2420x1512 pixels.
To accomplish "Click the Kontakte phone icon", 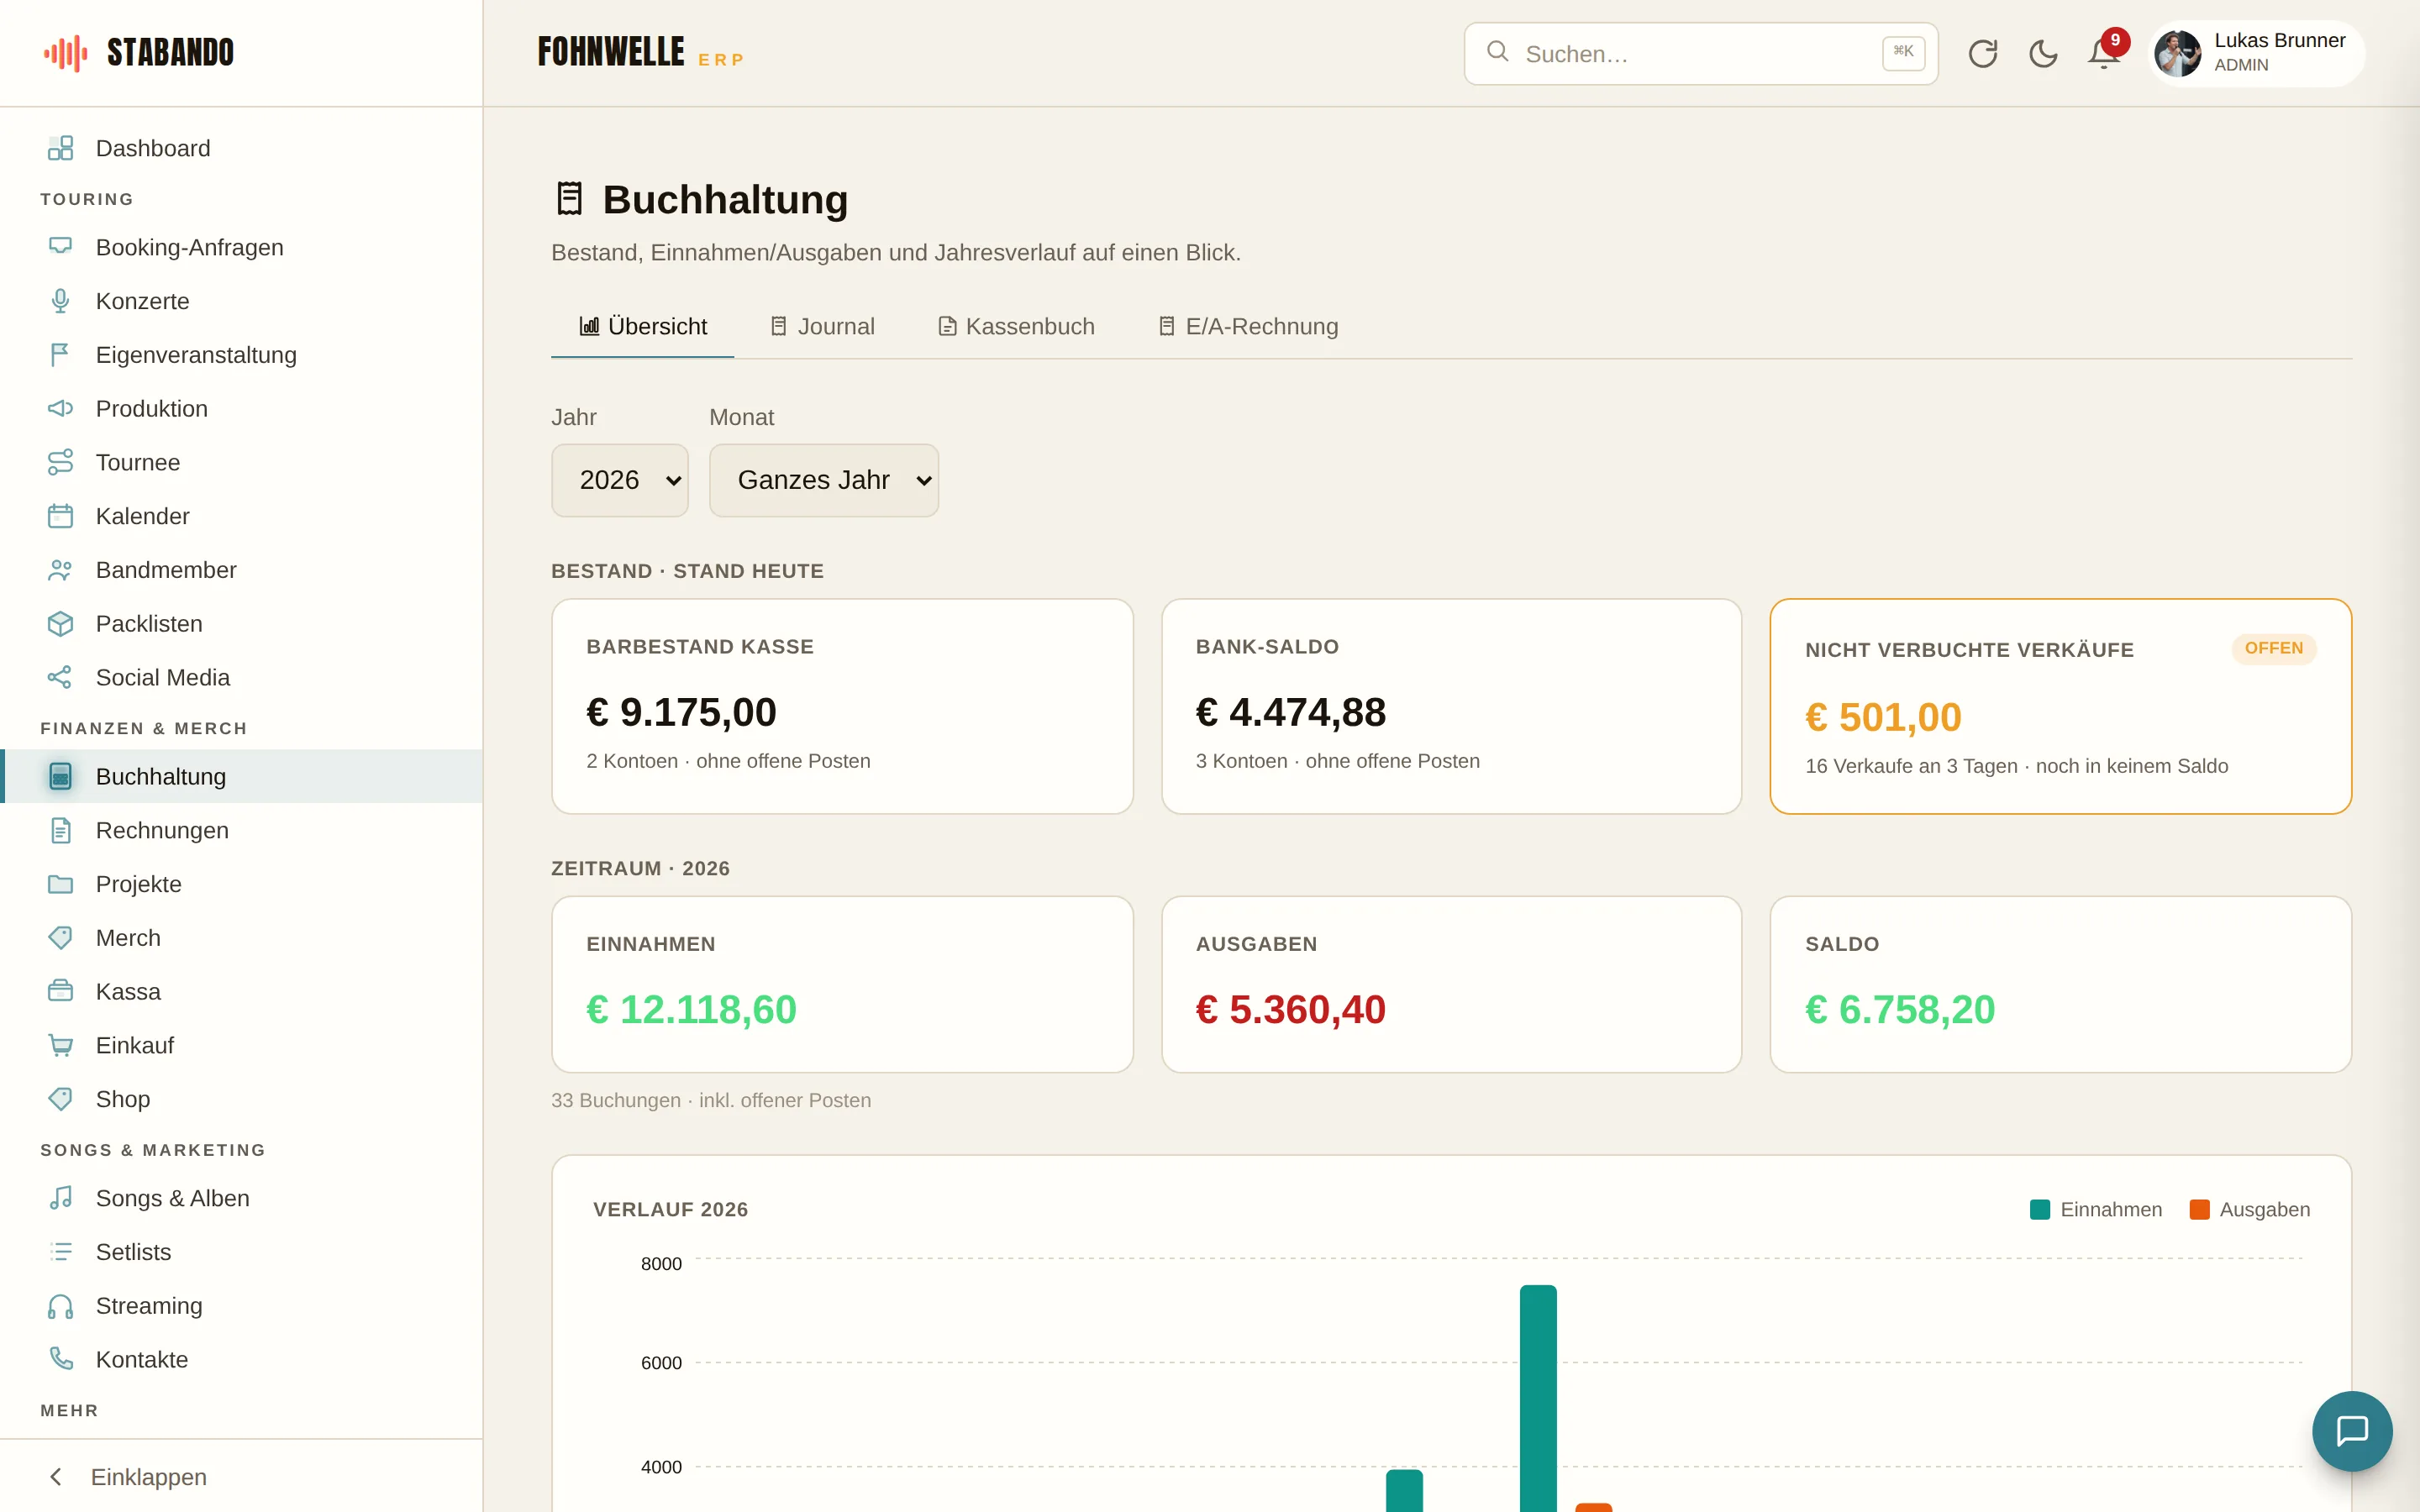I will (60, 1359).
